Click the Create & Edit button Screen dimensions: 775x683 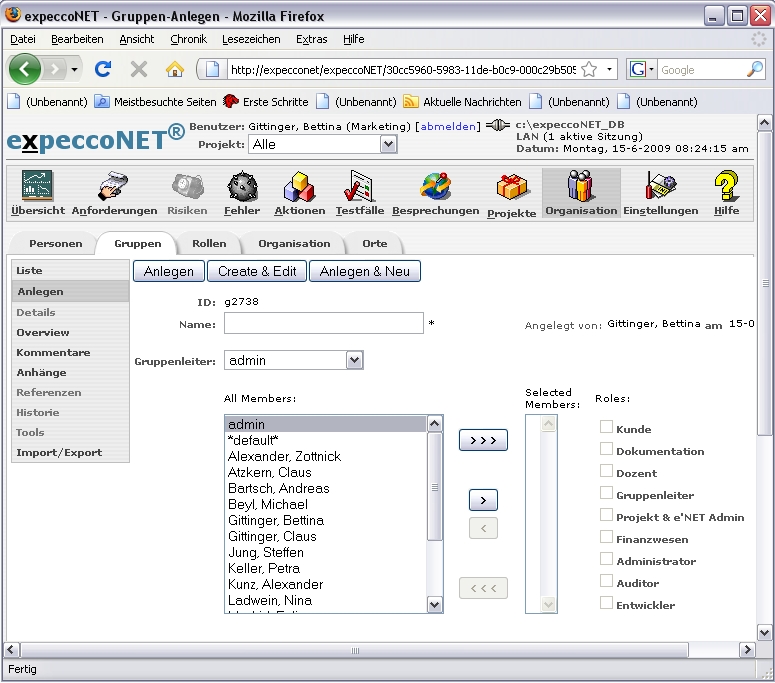(257, 271)
